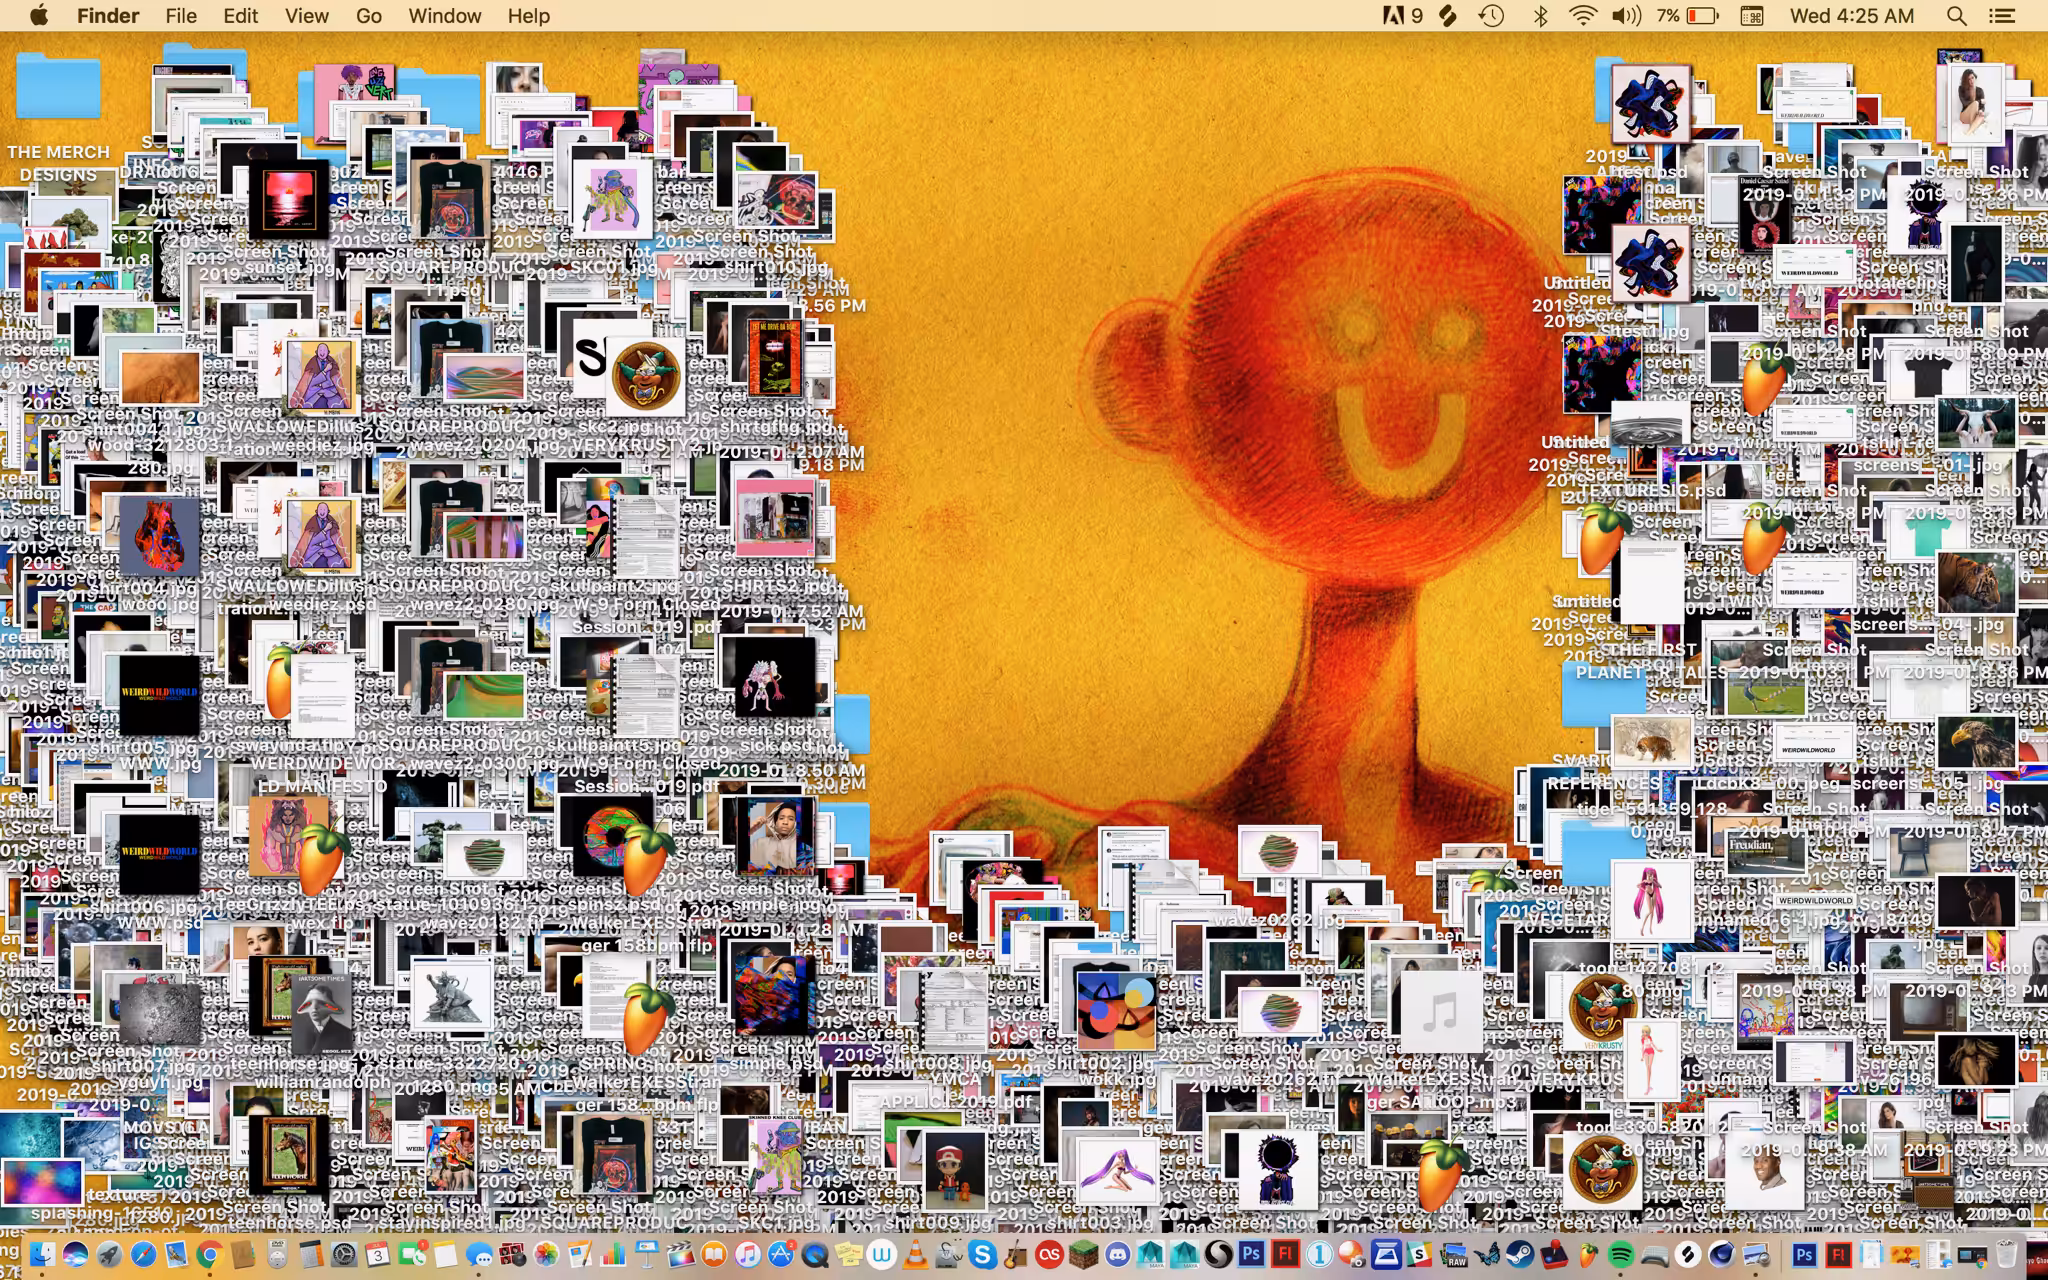This screenshot has height=1280, width=2048.
Task: Open Final Cut Pro from the Dock
Action: click(680, 1254)
